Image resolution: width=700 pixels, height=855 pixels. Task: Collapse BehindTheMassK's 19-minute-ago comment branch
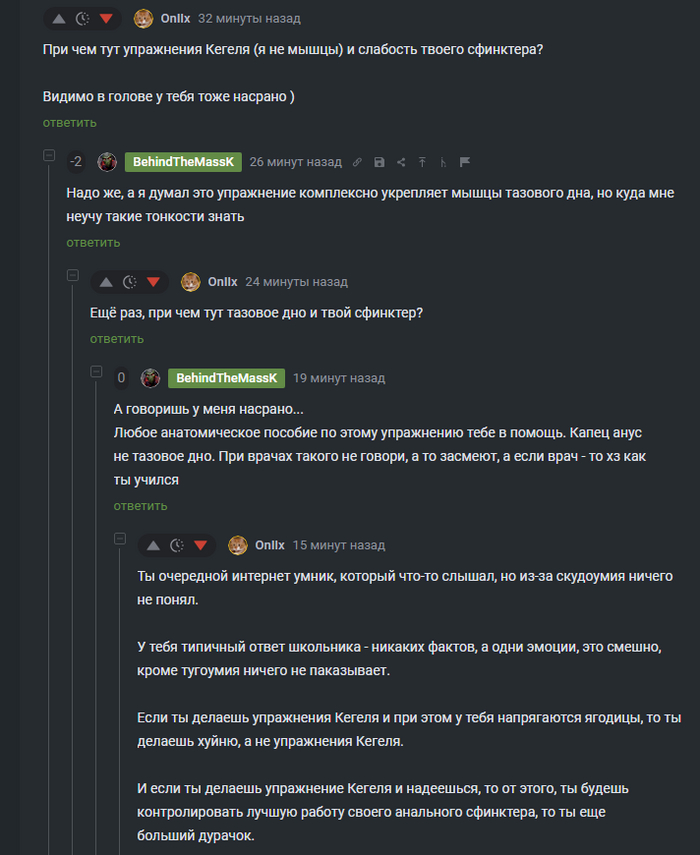(x=96, y=372)
